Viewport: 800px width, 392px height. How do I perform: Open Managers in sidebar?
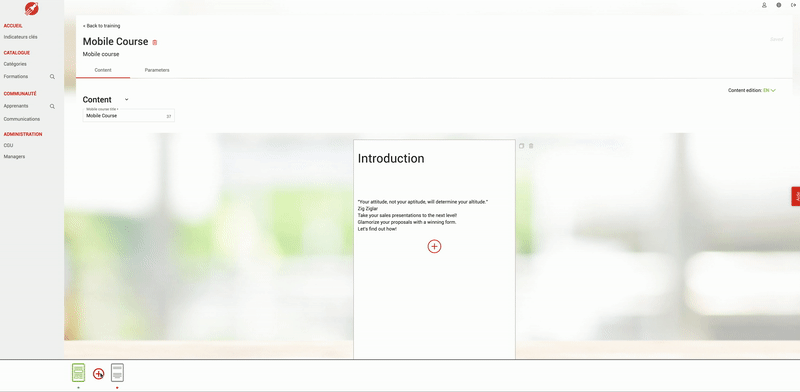14,157
